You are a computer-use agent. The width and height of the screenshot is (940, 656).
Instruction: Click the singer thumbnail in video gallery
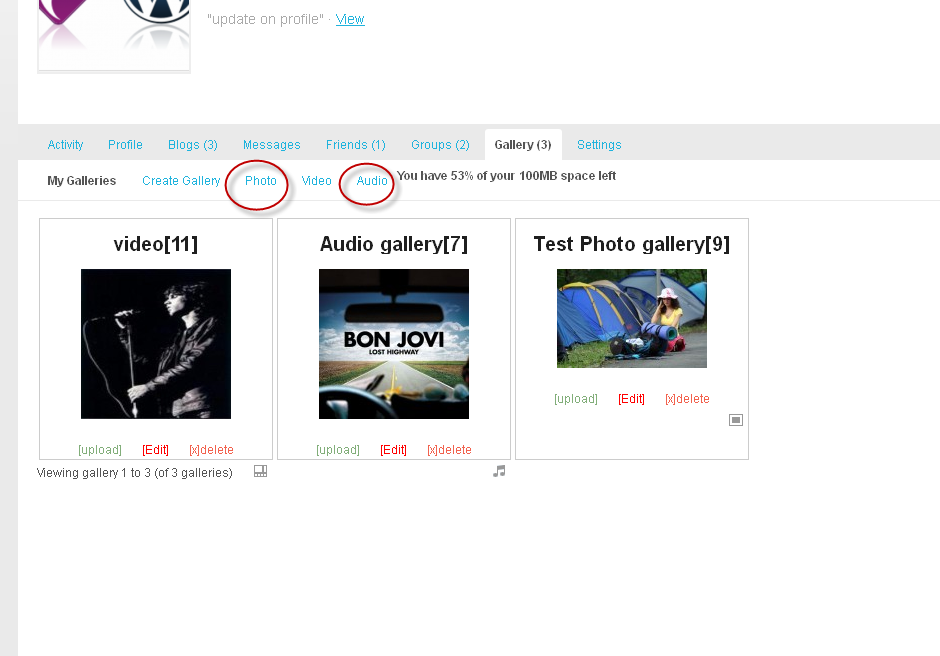(x=156, y=344)
